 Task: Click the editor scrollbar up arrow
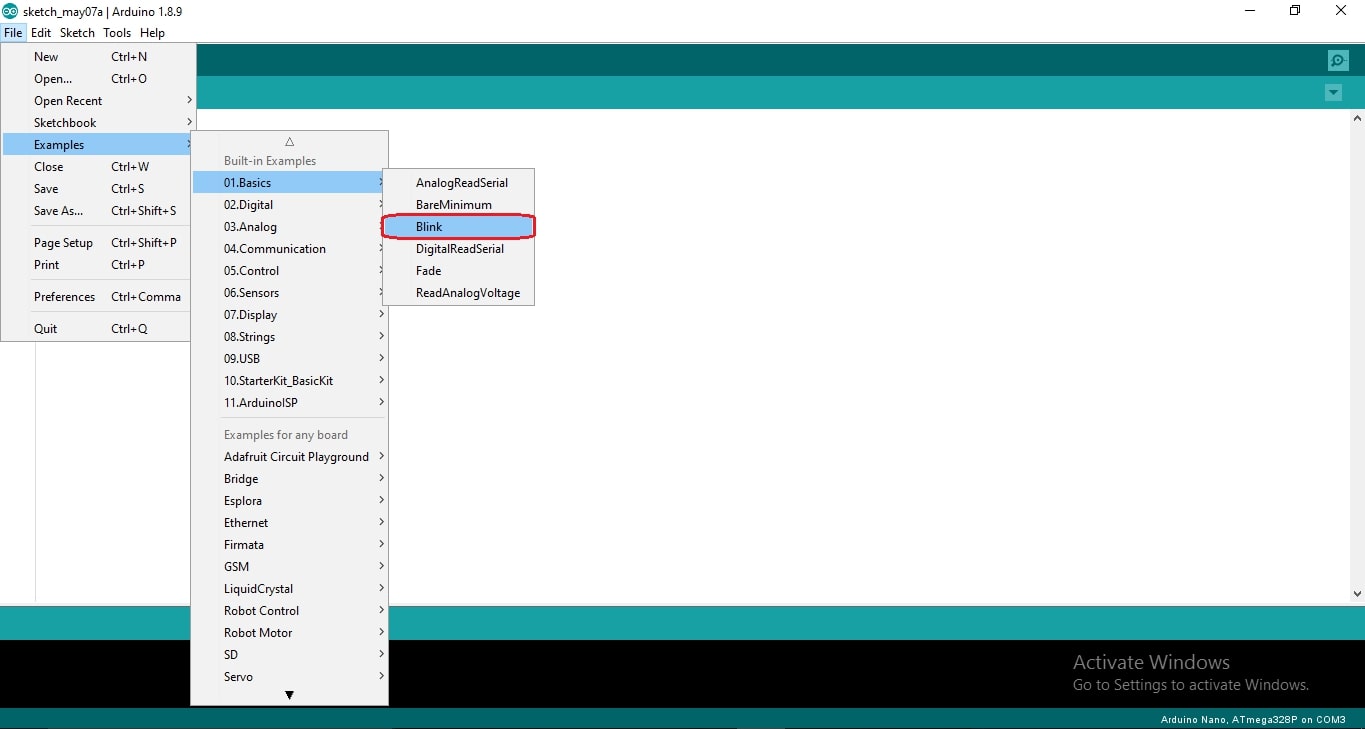[x=1357, y=119]
